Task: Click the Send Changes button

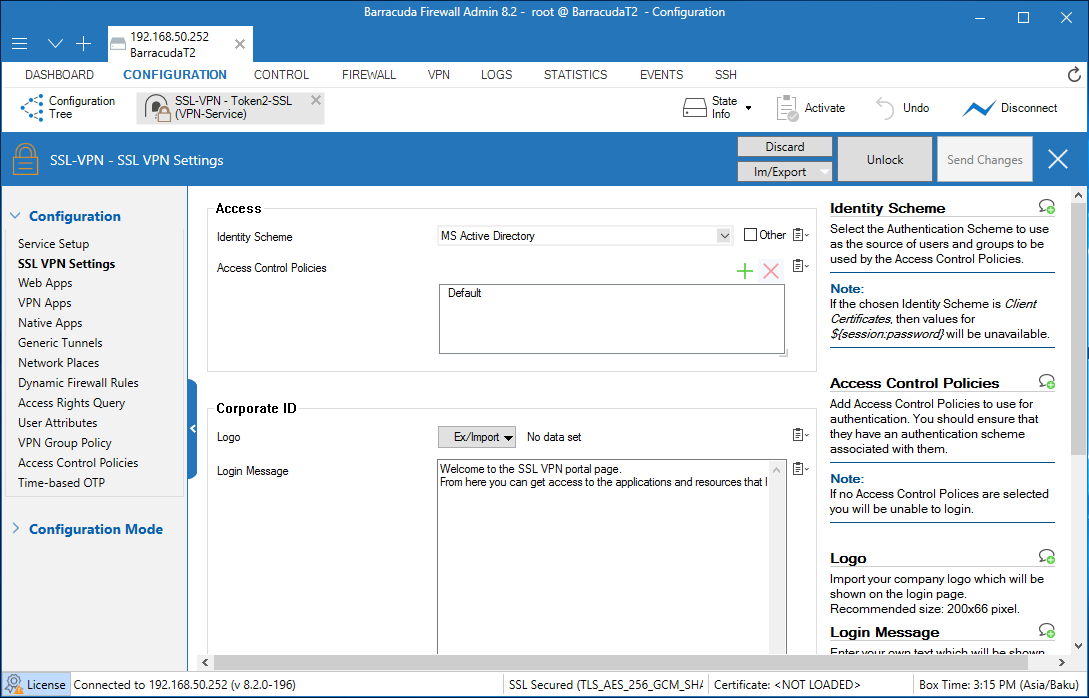Action: coord(985,159)
